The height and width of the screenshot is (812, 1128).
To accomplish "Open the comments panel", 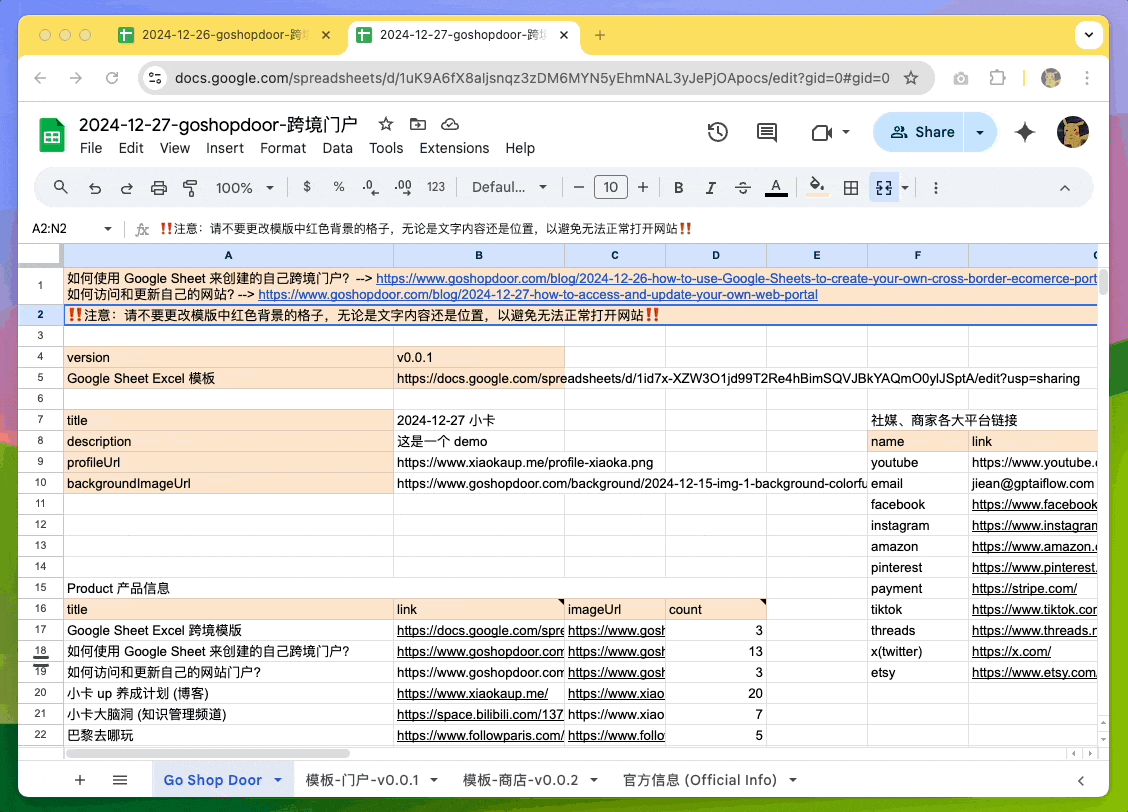I will [767, 132].
